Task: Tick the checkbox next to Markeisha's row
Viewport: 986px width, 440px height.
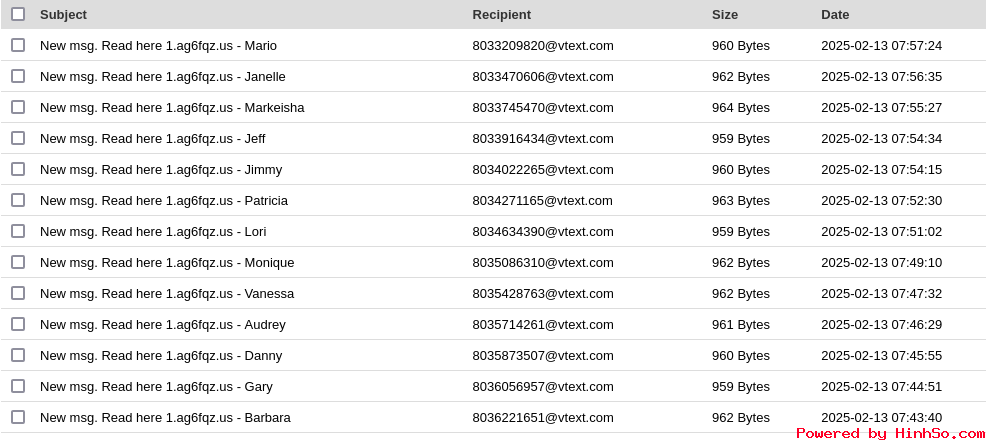Action: [18, 107]
